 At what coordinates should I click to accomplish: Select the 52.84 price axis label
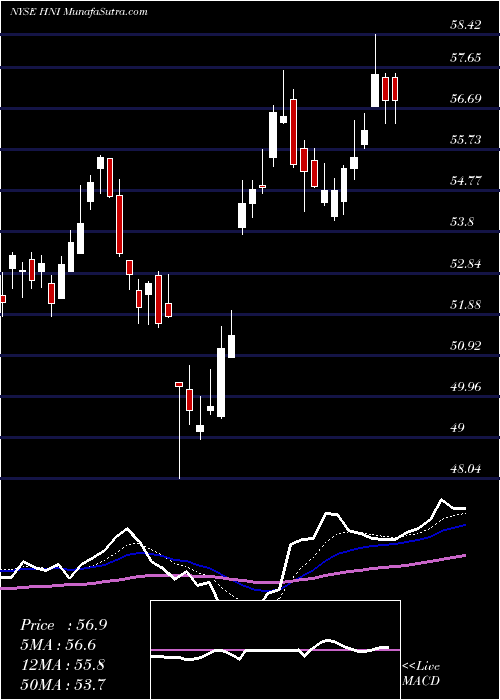pyautogui.click(x=465, y=263)
